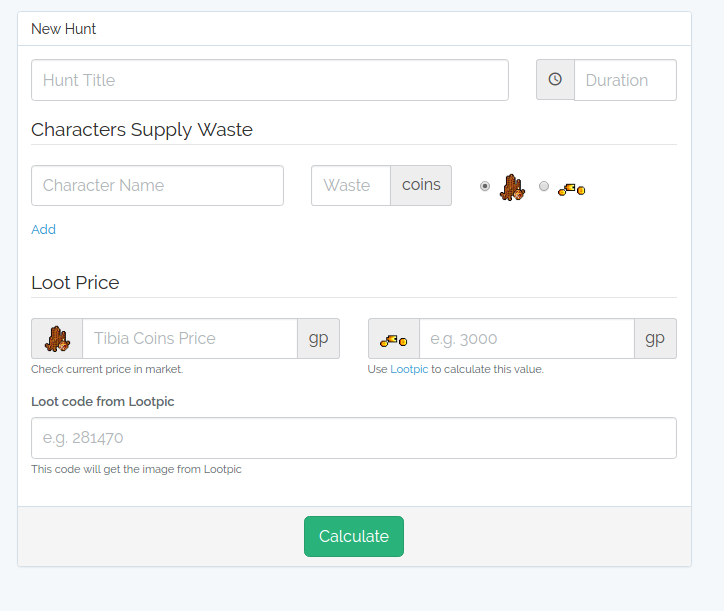724x611 pixels.
Task: Click the Tibia coin icon next to first radio
Action: click(512, 187)
